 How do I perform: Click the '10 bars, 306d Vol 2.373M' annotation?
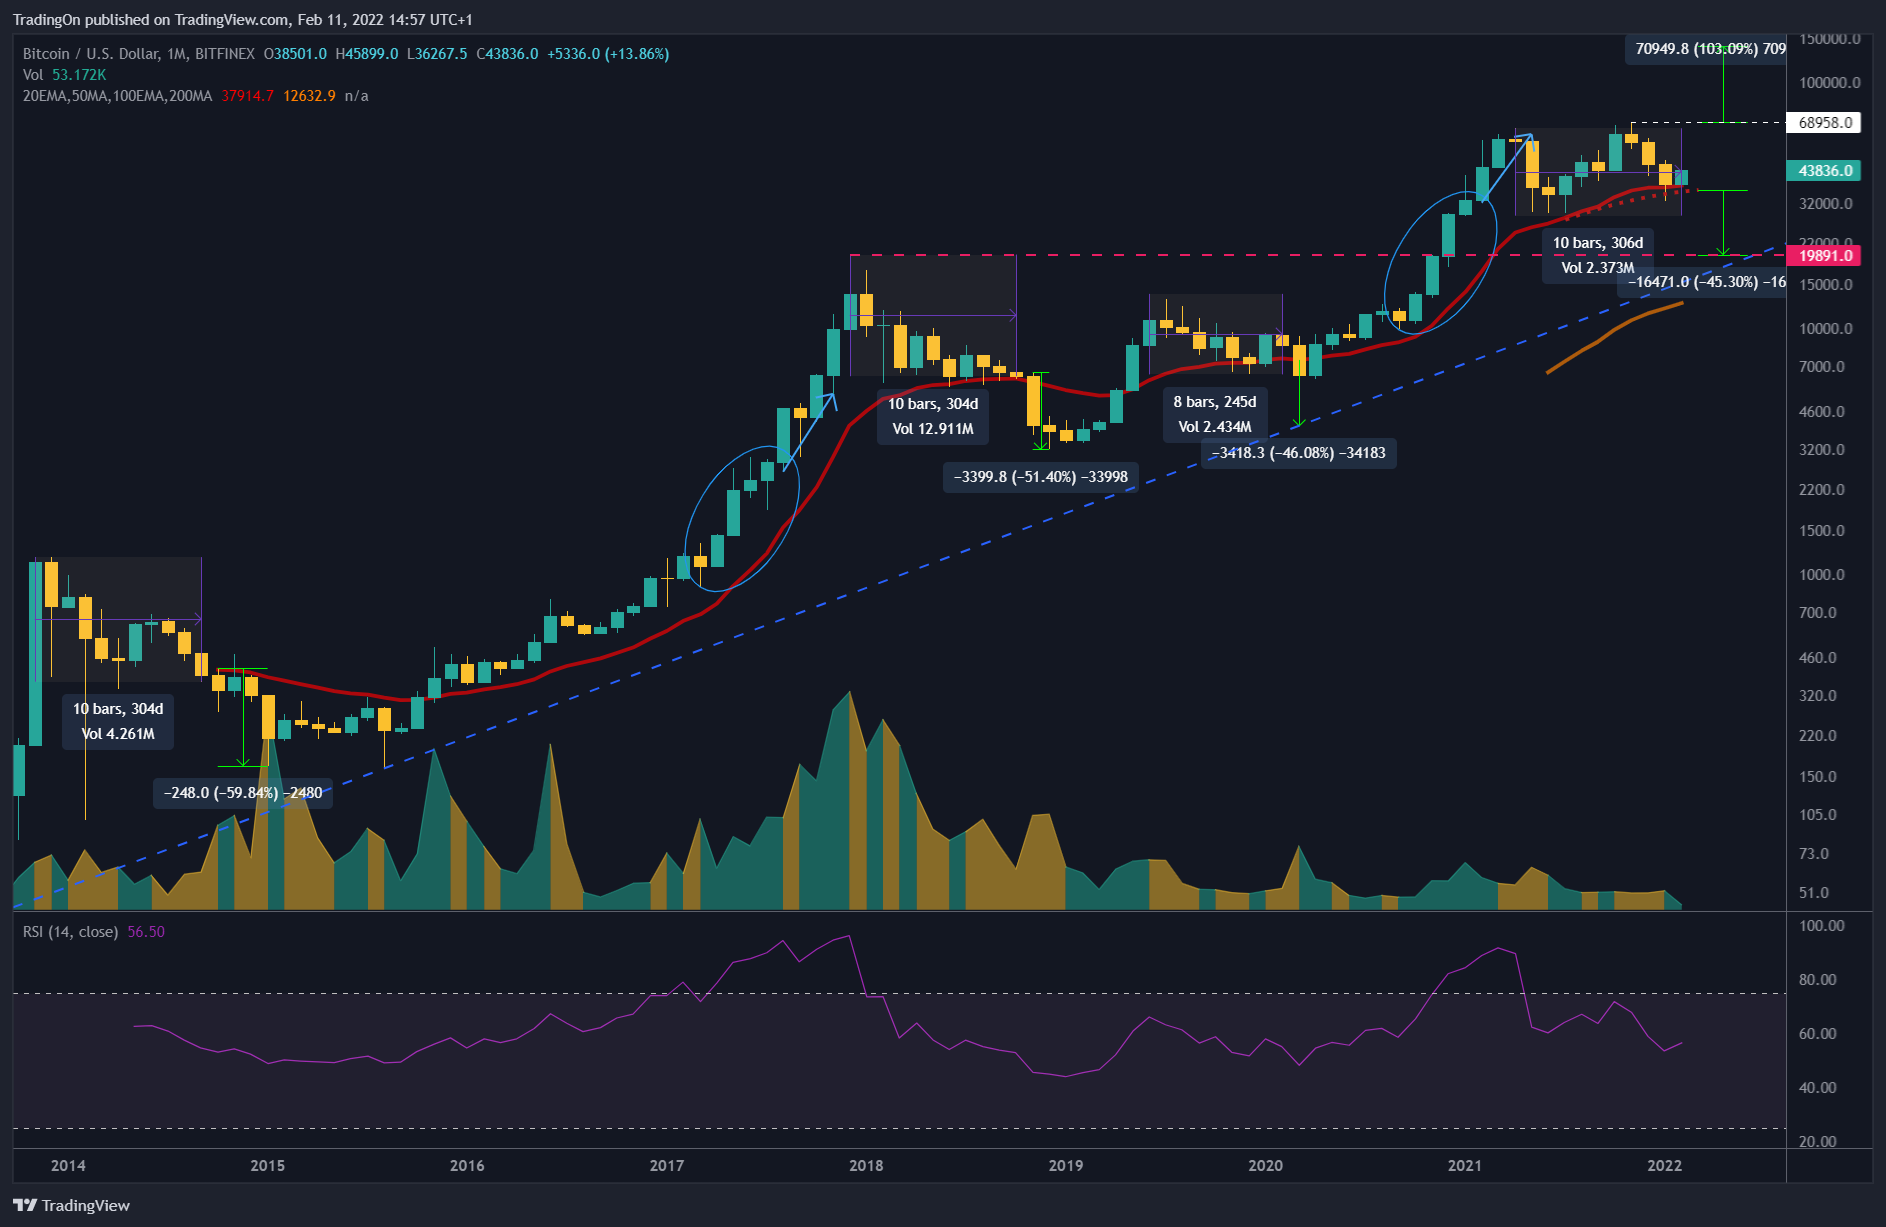point(1598,255)
